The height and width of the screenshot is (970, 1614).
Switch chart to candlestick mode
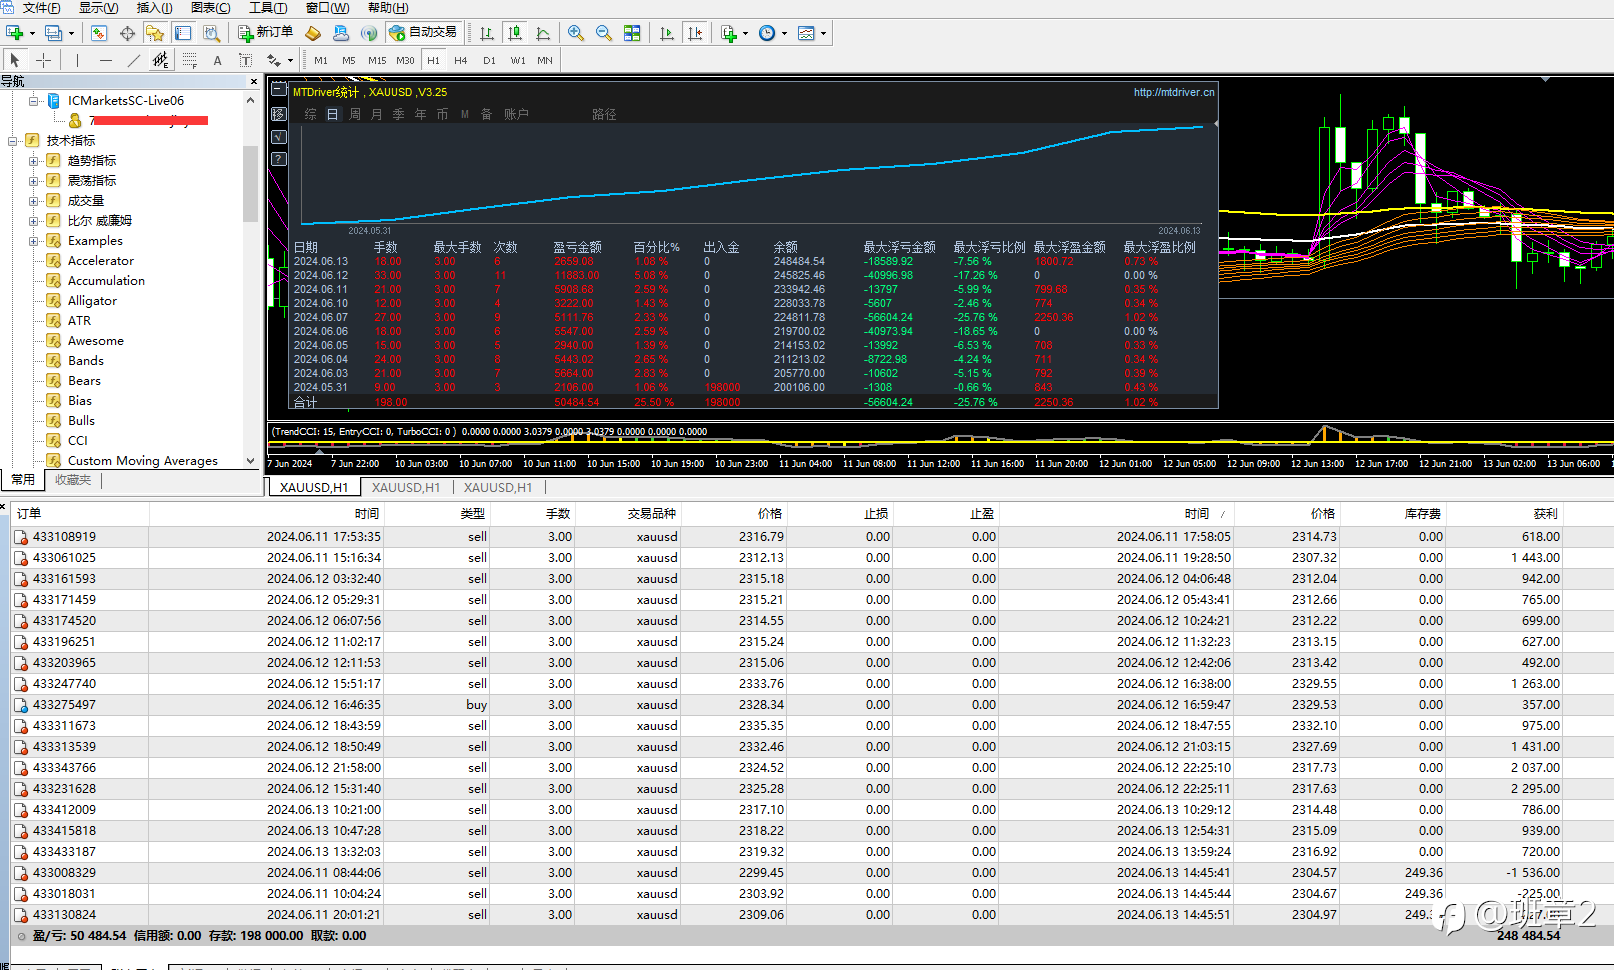515,33
